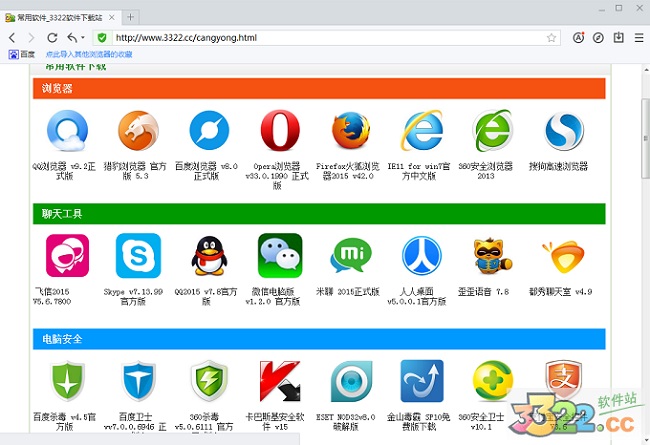
Task: Click the undo closed-tab arrow button
Action: [x=72, y=38]
